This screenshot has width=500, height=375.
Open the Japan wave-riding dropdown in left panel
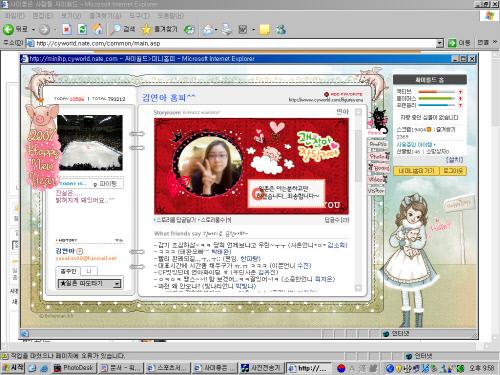pos(90,284)
